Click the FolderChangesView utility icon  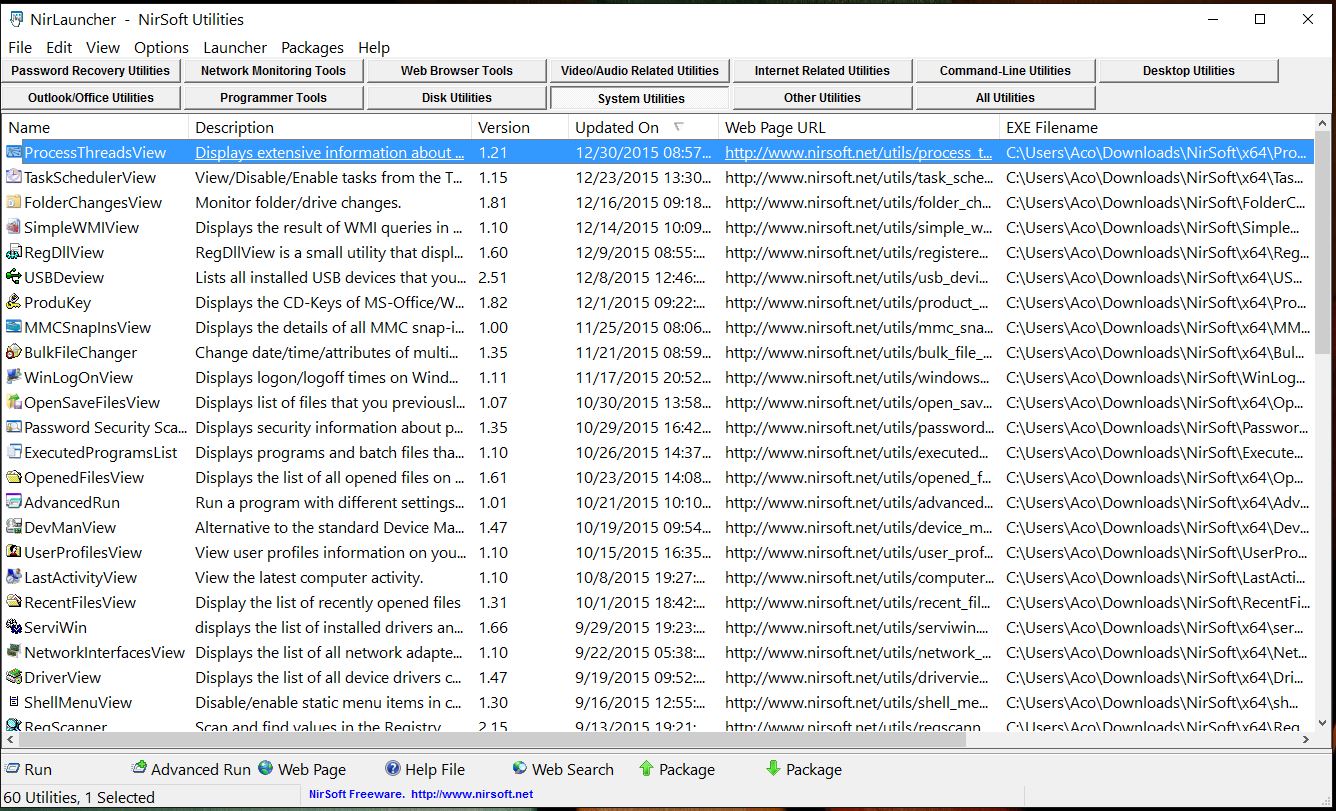[14, 202]
